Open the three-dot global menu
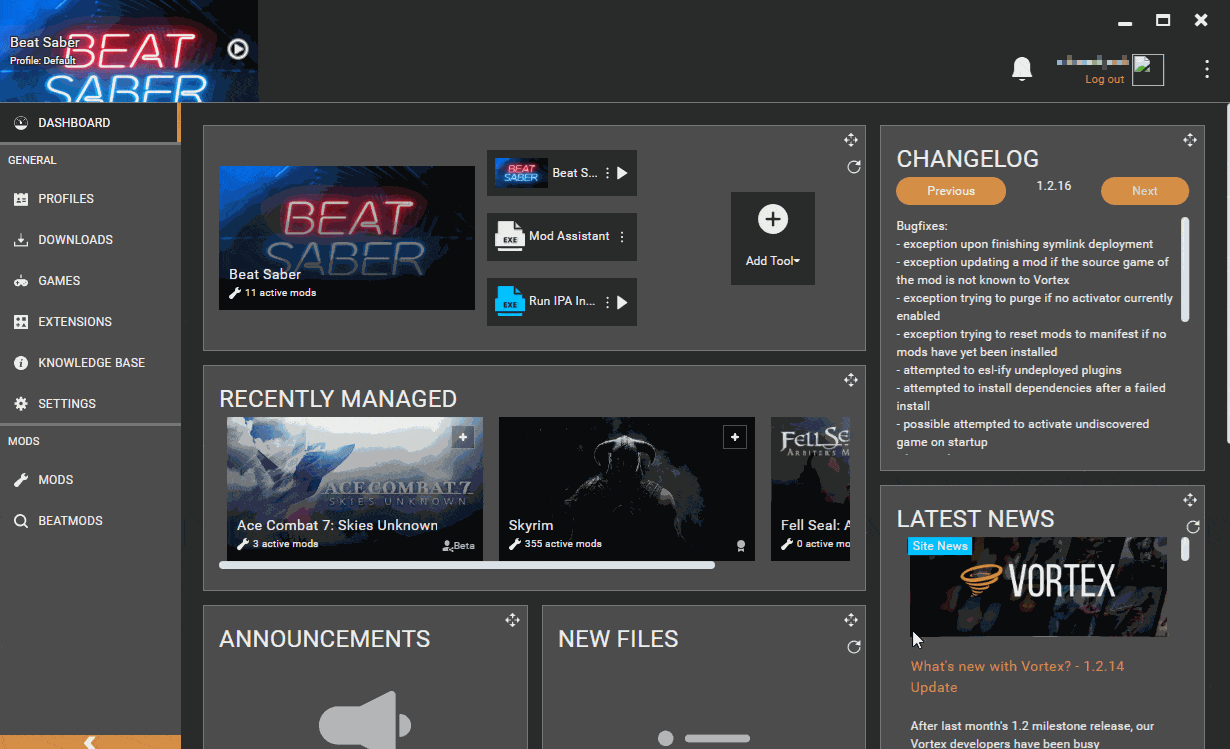This screenshot has height=749, width=1230. click(1207, 69)
